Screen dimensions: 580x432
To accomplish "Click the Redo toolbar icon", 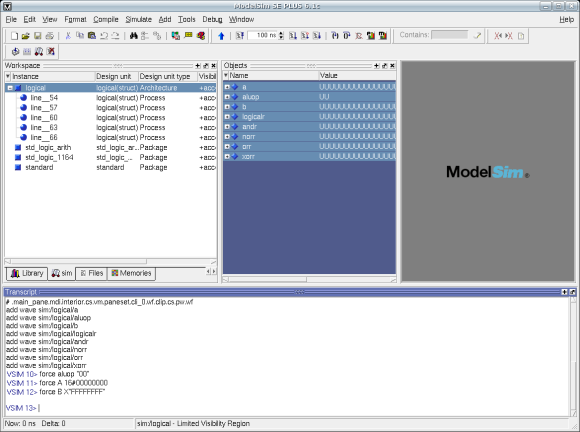I will click(x=115, y=36).
